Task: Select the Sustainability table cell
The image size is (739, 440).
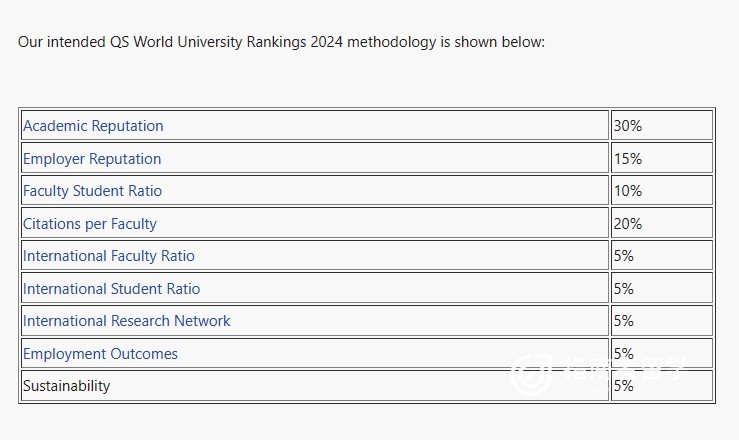Action: (315, 386)
